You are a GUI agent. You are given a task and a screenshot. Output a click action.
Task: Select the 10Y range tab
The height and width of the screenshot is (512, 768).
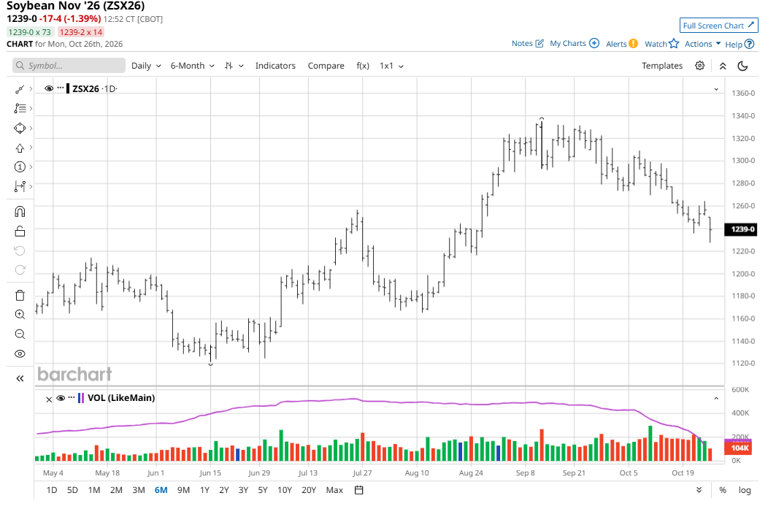point(285,490)
